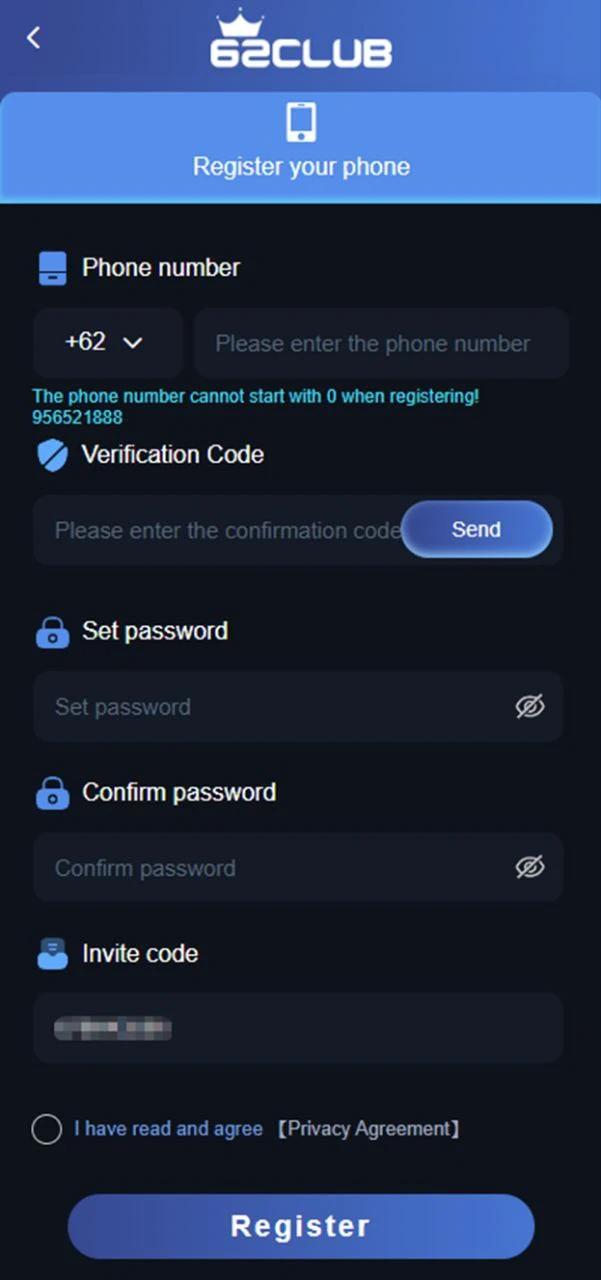Click the Invite code envelope icon

(x=52, y=954)
